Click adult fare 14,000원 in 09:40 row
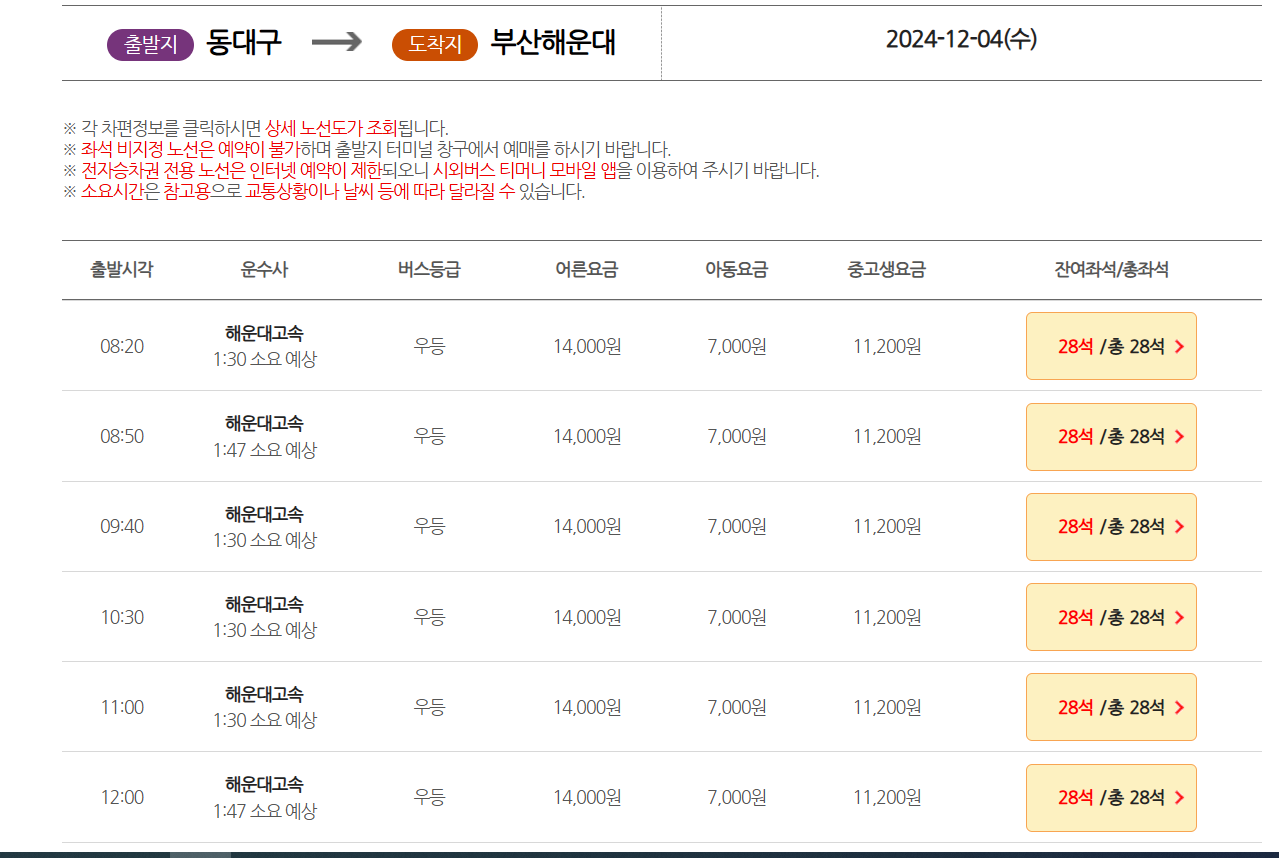1279x858 pixels. click(x=587, y=526)
